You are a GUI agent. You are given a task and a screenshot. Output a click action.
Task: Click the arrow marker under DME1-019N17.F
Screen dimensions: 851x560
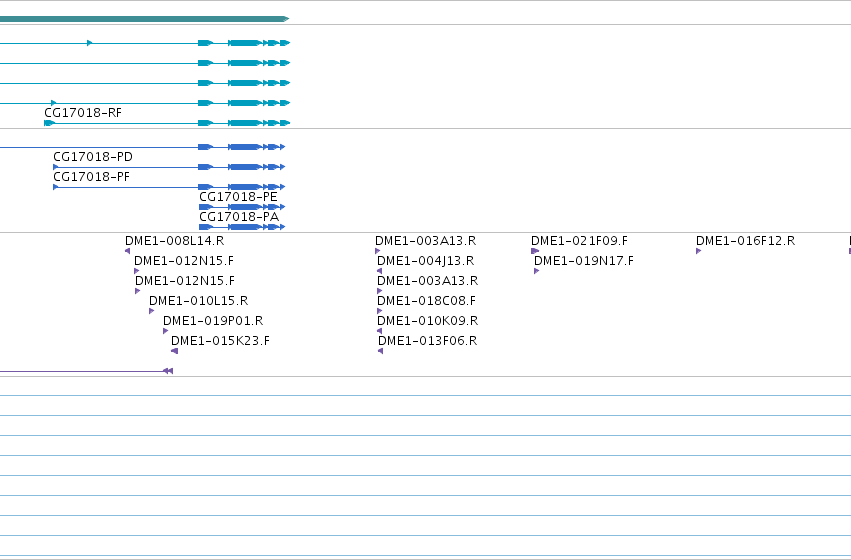(x=536, y=271)
